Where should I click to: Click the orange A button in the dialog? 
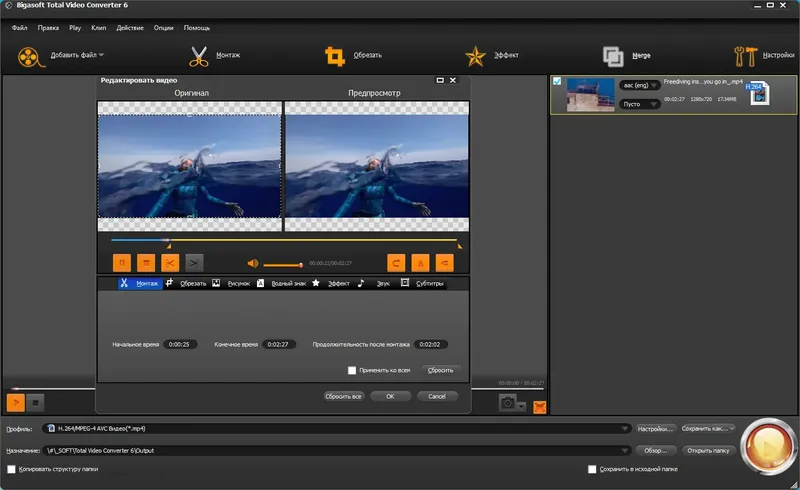pyautogui.click(x=420, y=263)
